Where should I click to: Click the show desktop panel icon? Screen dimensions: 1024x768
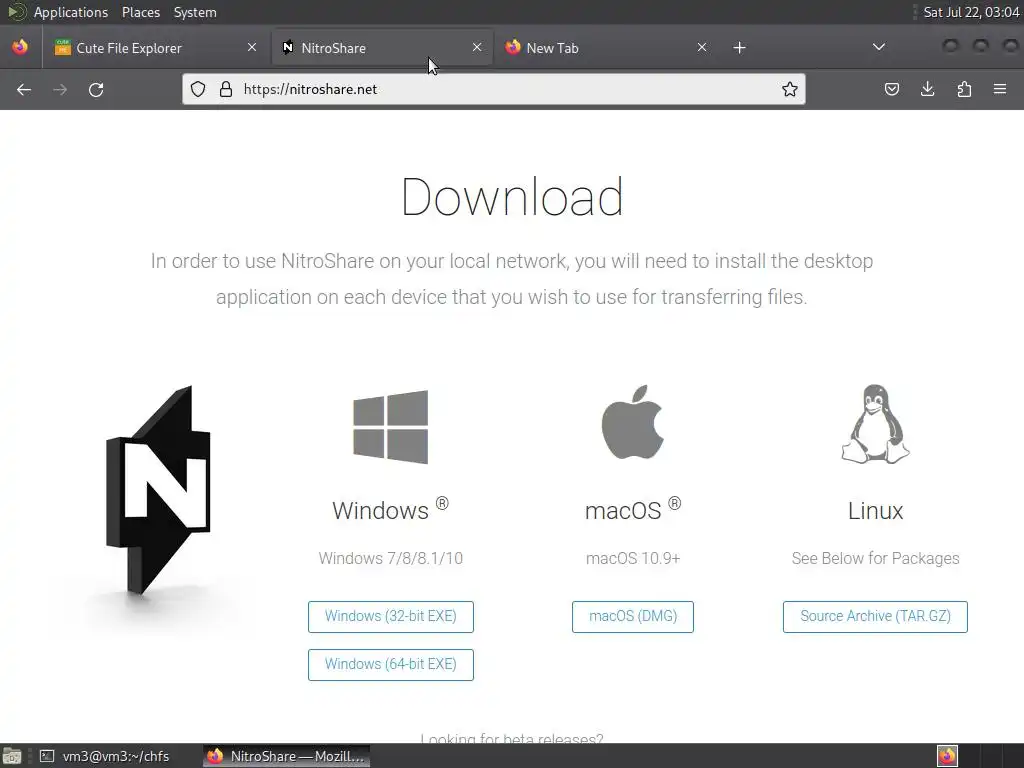12,756
